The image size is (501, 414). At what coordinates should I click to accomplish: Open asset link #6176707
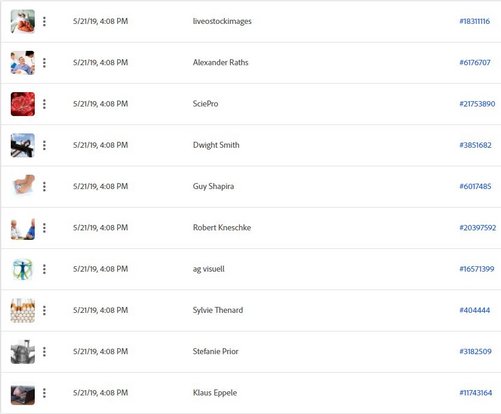click(x=475, y=63)
